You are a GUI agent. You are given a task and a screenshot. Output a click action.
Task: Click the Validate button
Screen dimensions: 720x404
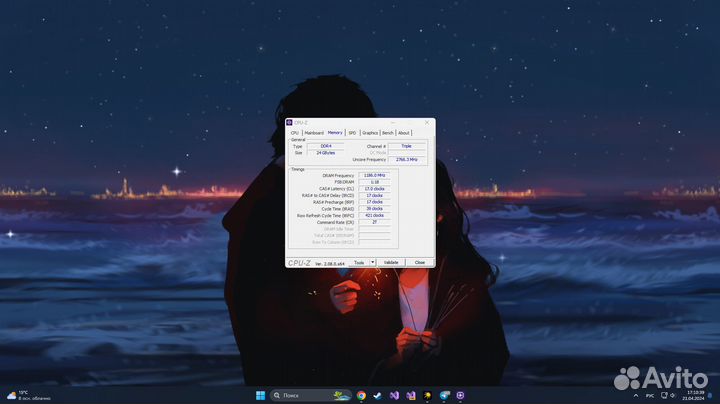click(x=391, y=263)
